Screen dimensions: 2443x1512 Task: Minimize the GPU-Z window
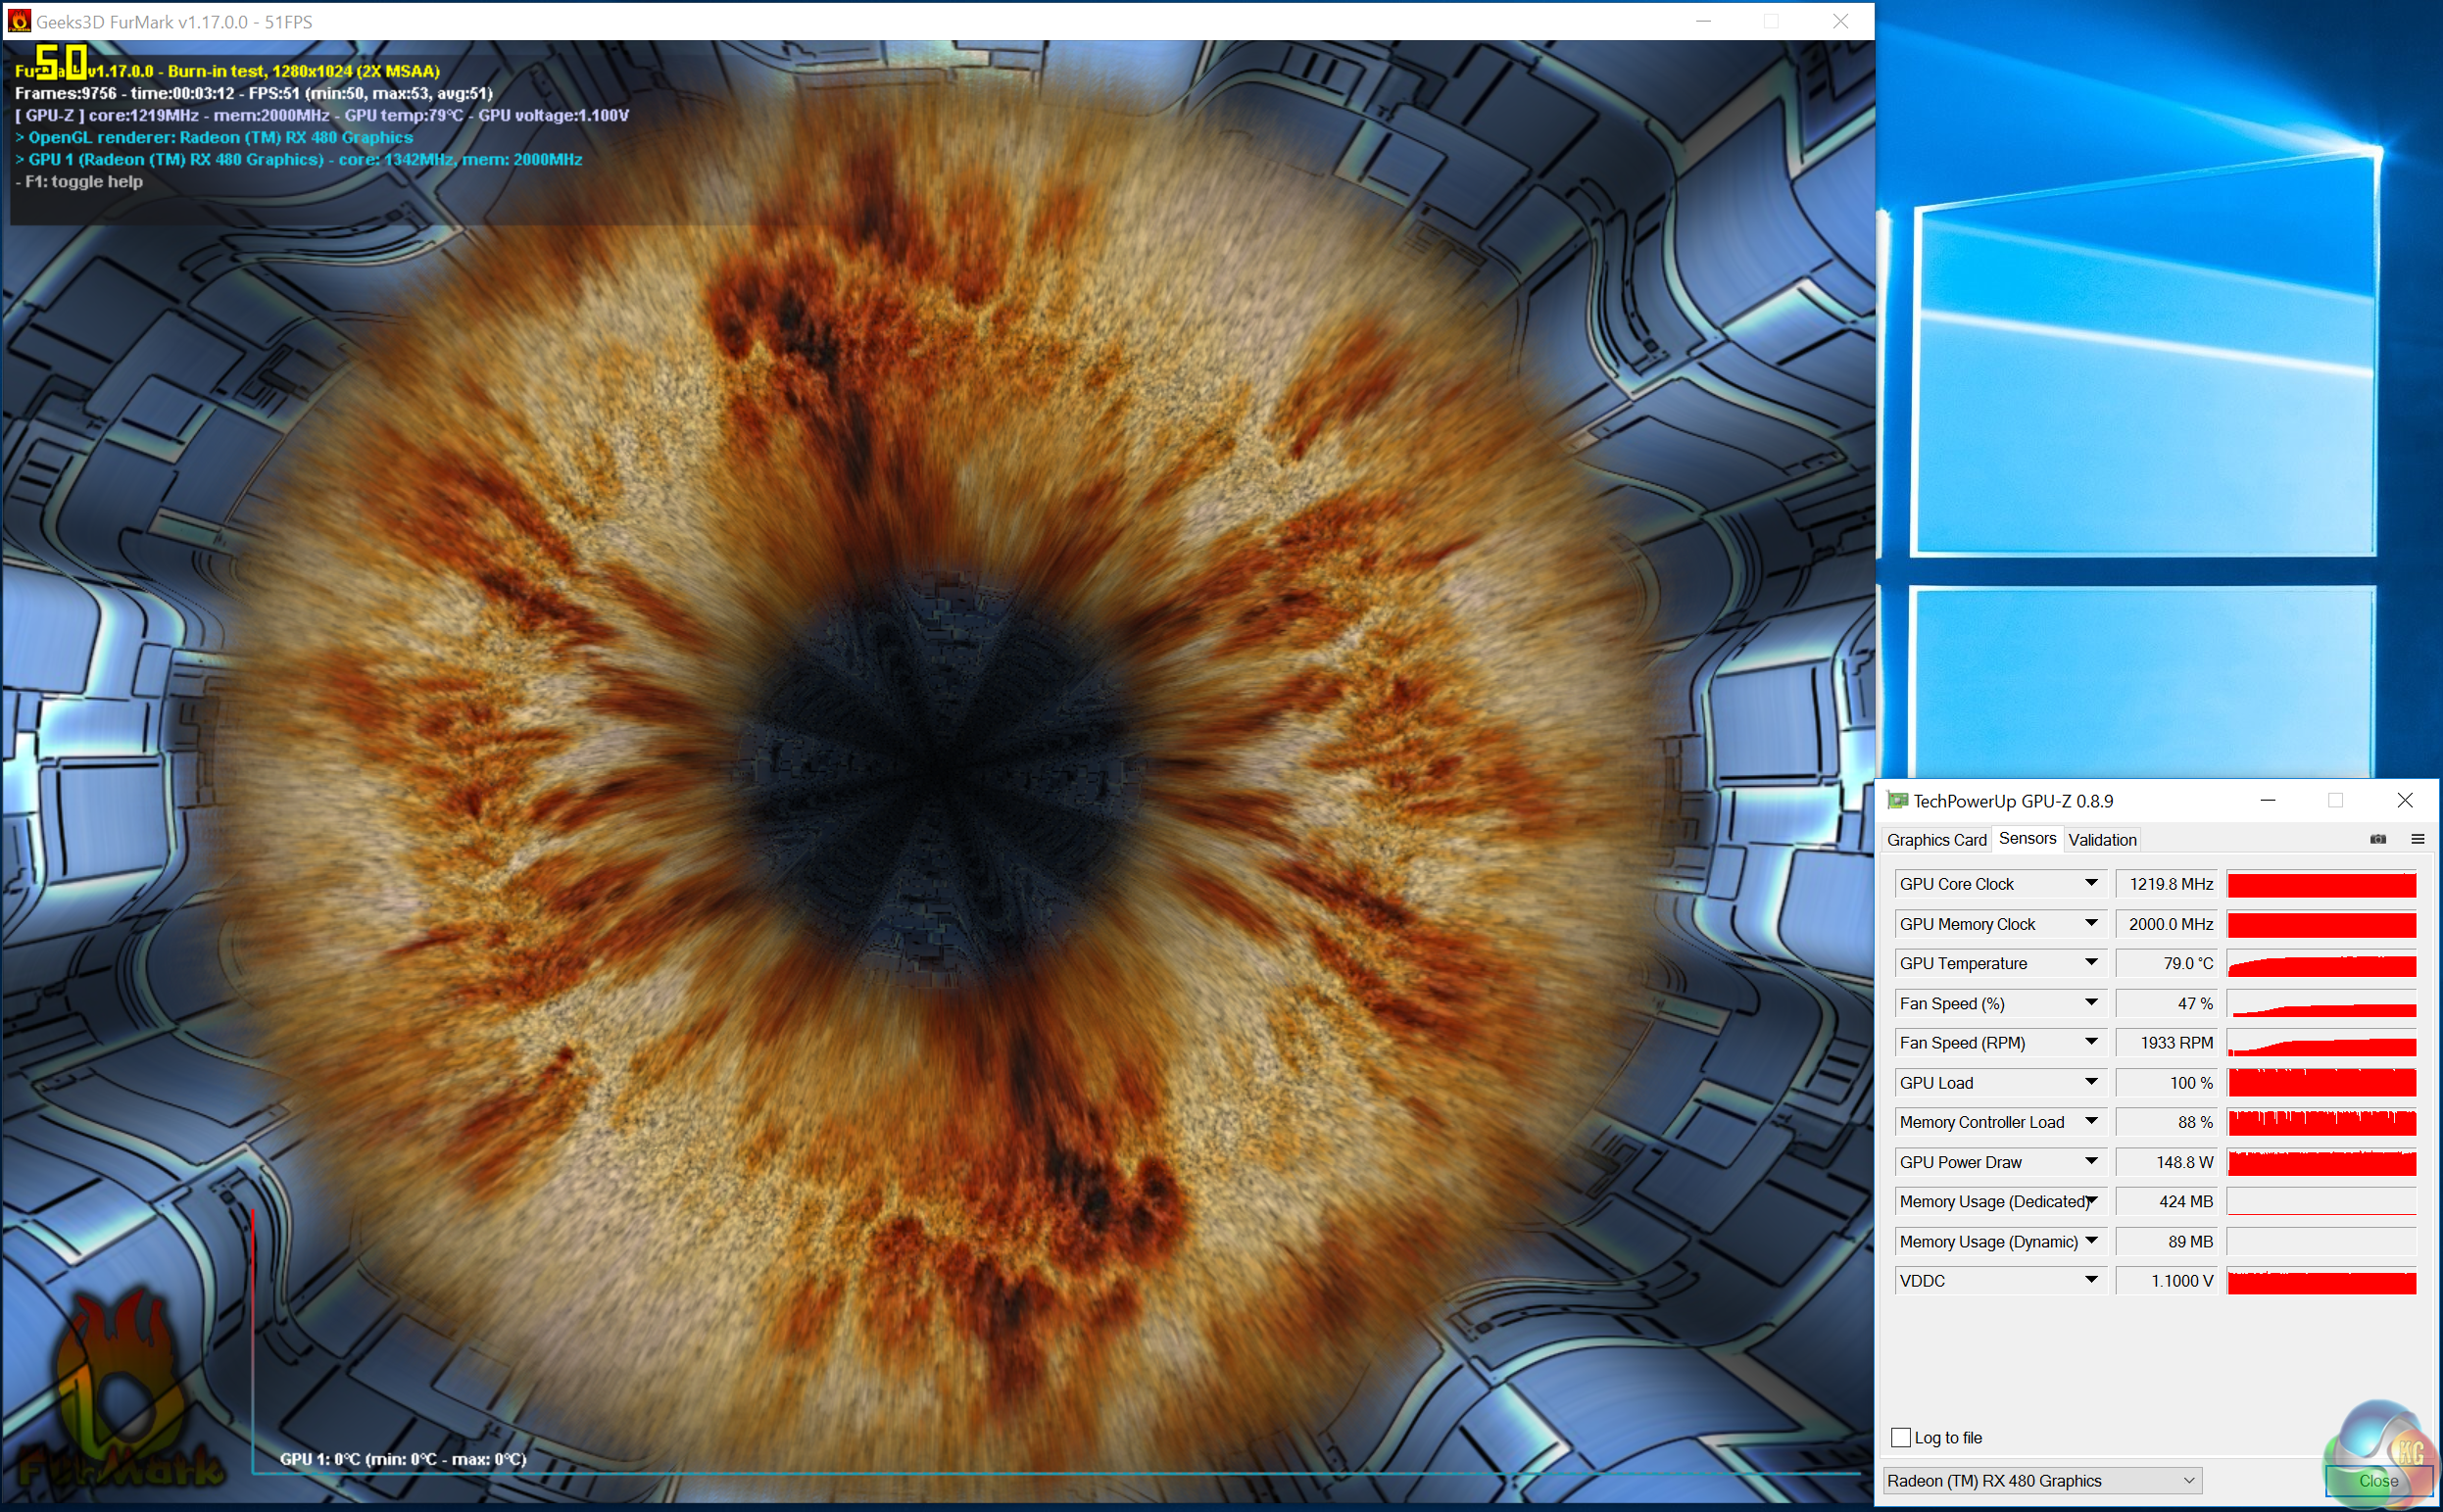[2267, 800]
